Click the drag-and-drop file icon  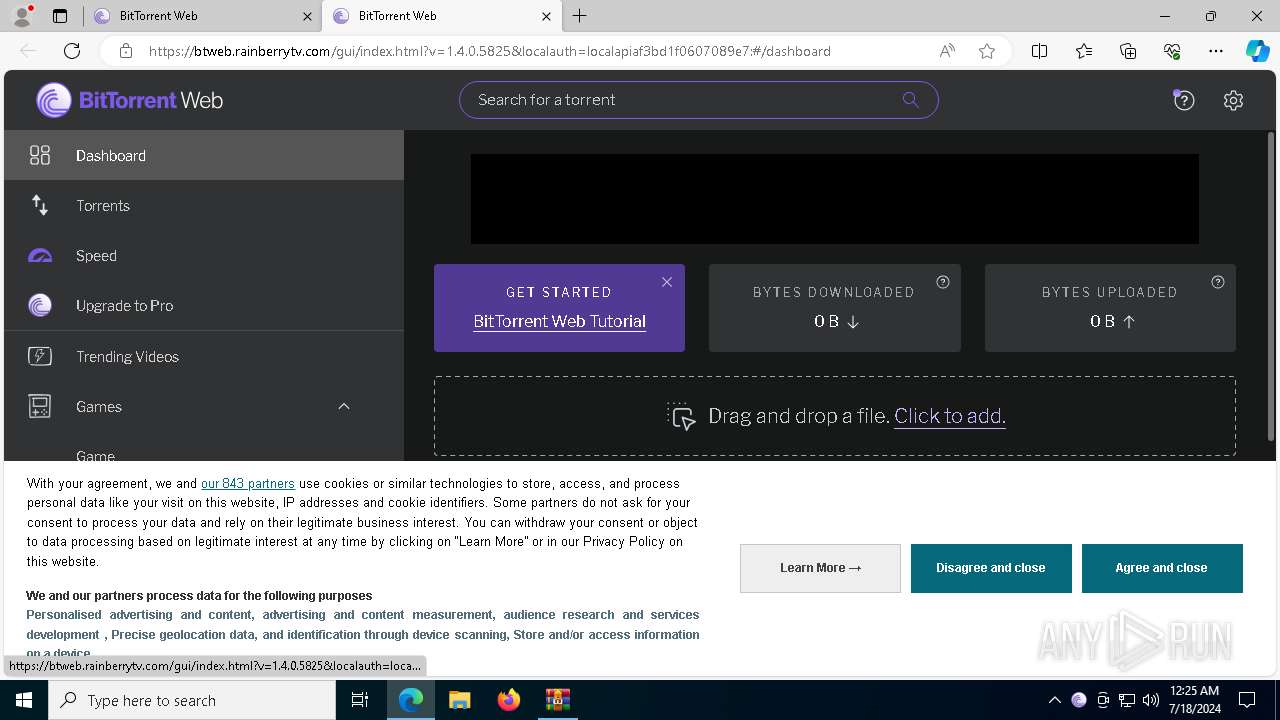681,416
